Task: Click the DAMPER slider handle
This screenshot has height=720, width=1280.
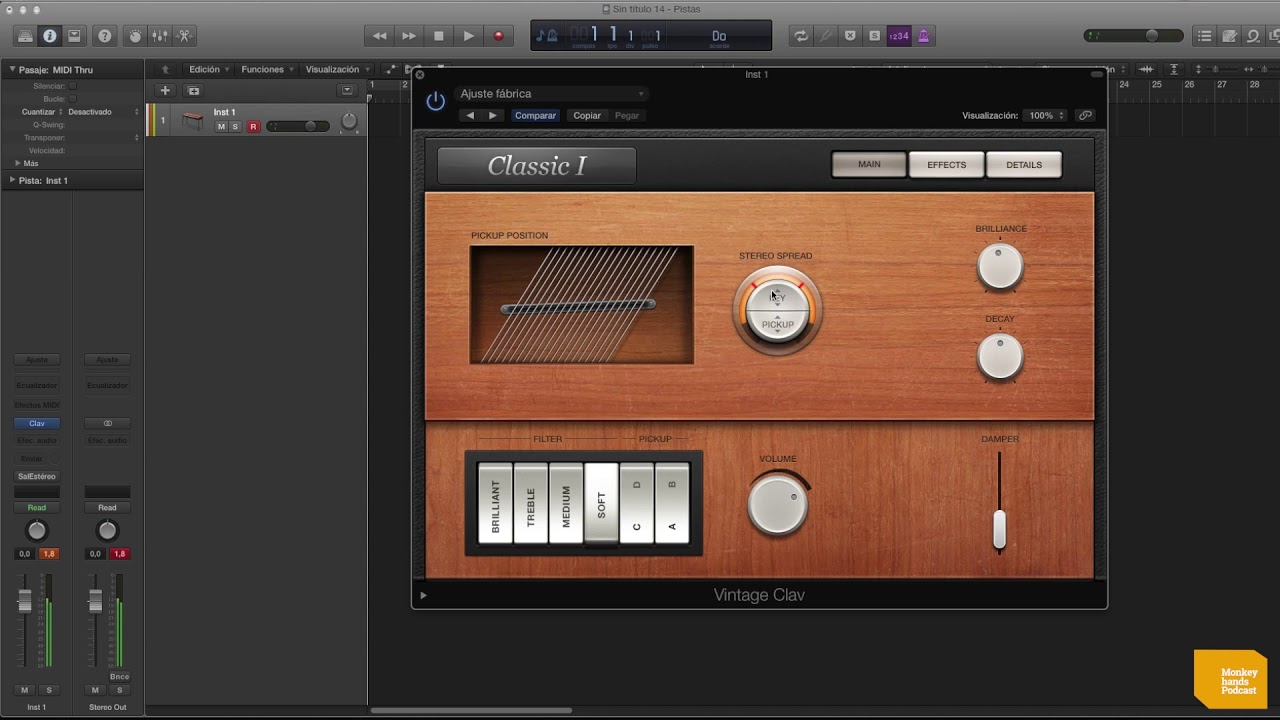Action: click(x=999, y=530)
